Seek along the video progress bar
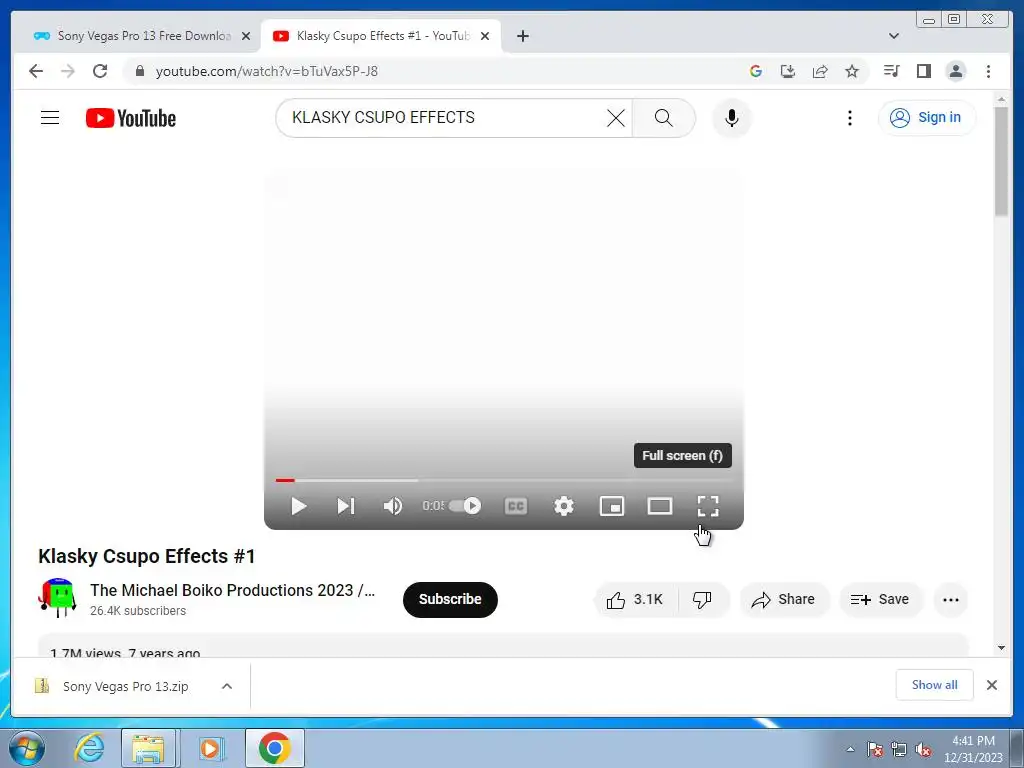The width and height of the screenshot is (1024, 768). coord(504,480)
